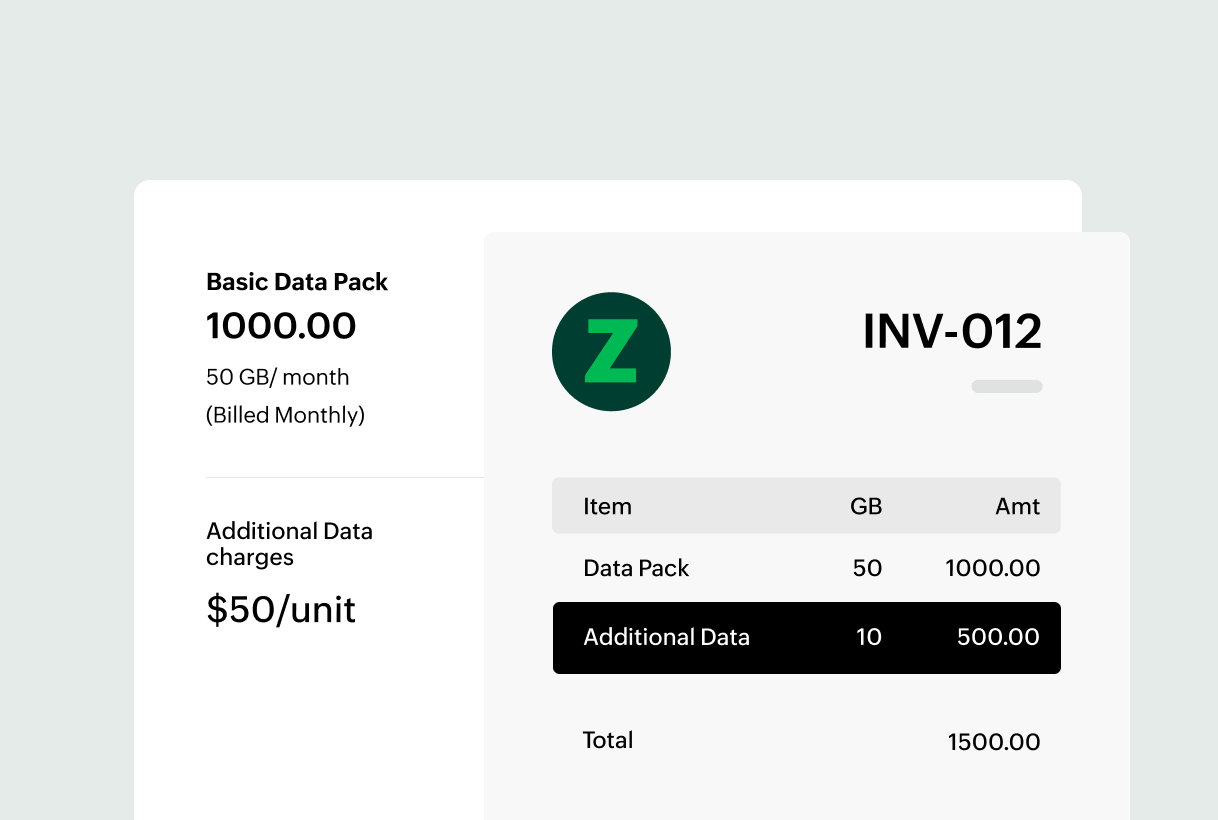Click the 10 GB value in Additional Data row
Screen dimensions: 1218x820
point(868,637)
